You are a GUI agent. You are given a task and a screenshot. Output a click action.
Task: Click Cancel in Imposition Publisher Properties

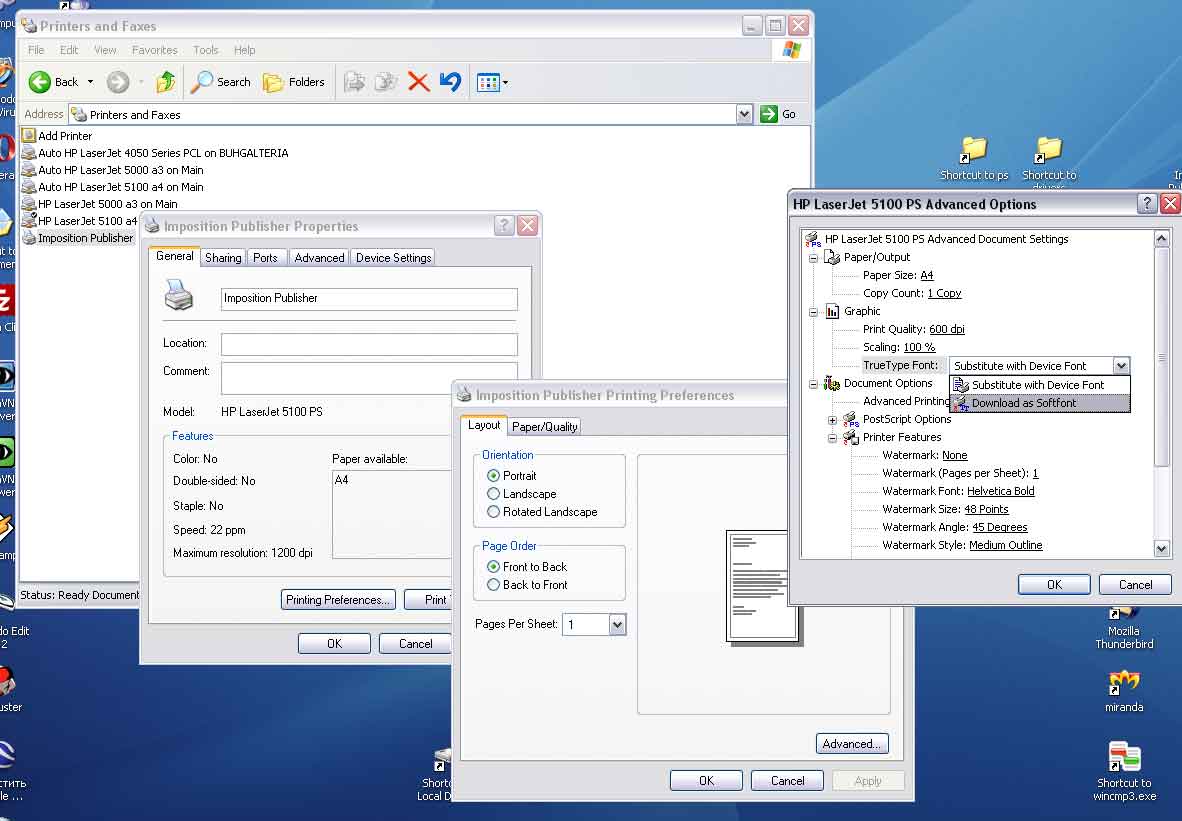[415, 644]
